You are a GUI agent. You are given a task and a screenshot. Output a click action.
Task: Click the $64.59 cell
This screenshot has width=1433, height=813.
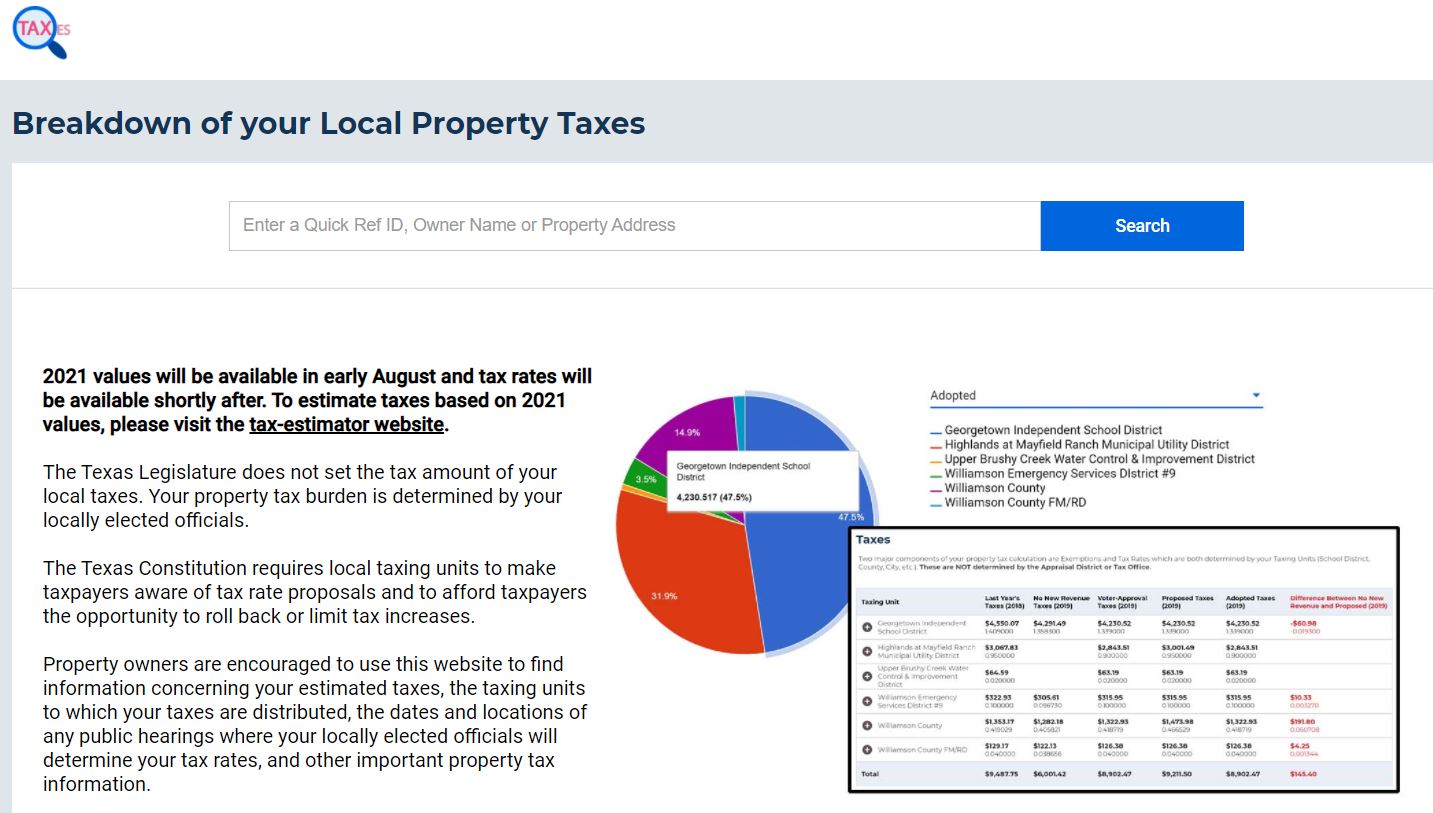(x=997, y=673)
